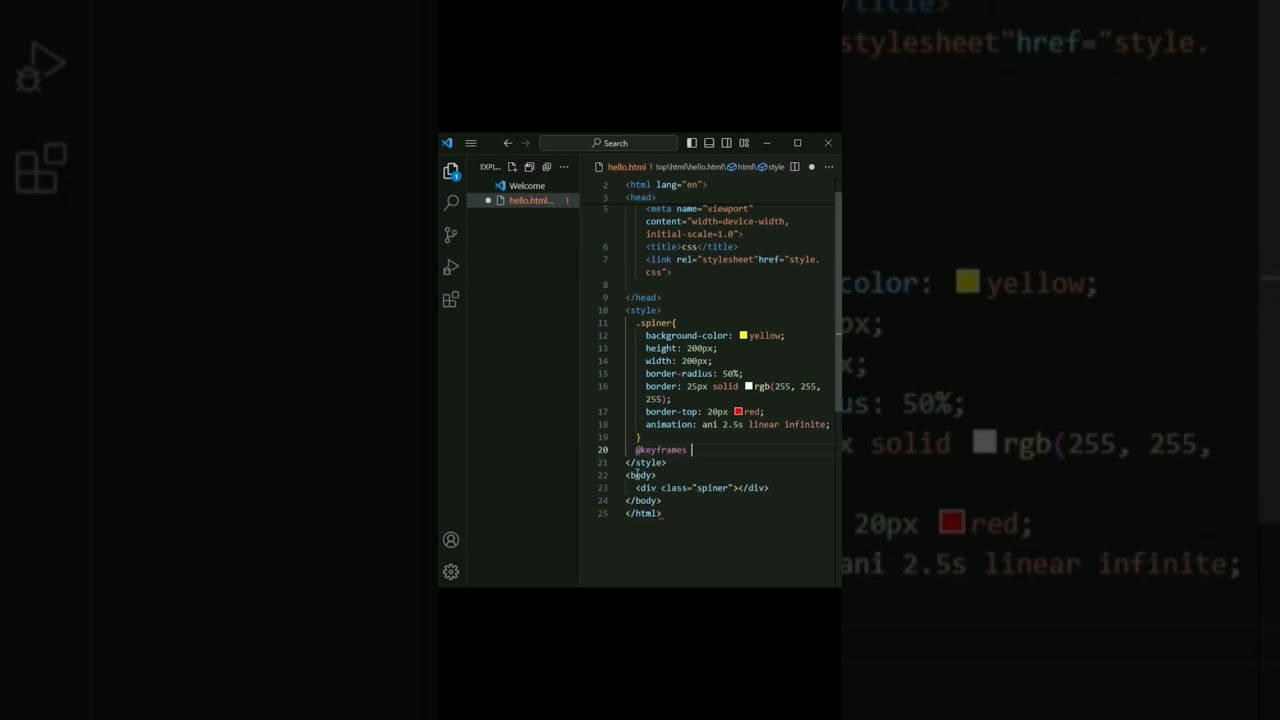Image resolution: width=1280 pixels, height=720 pixels.
Task: Close the VS Code window
Action: (828, 143)
